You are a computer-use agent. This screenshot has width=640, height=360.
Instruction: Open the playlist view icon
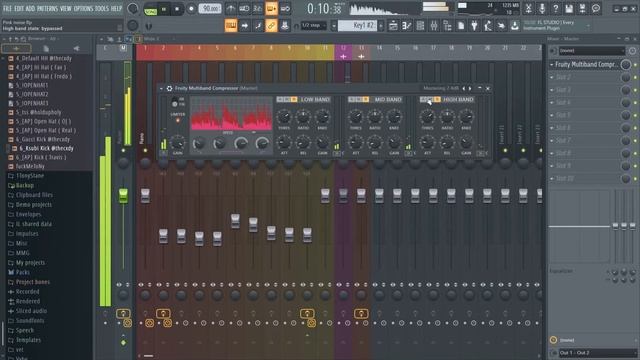click(393, 26)
